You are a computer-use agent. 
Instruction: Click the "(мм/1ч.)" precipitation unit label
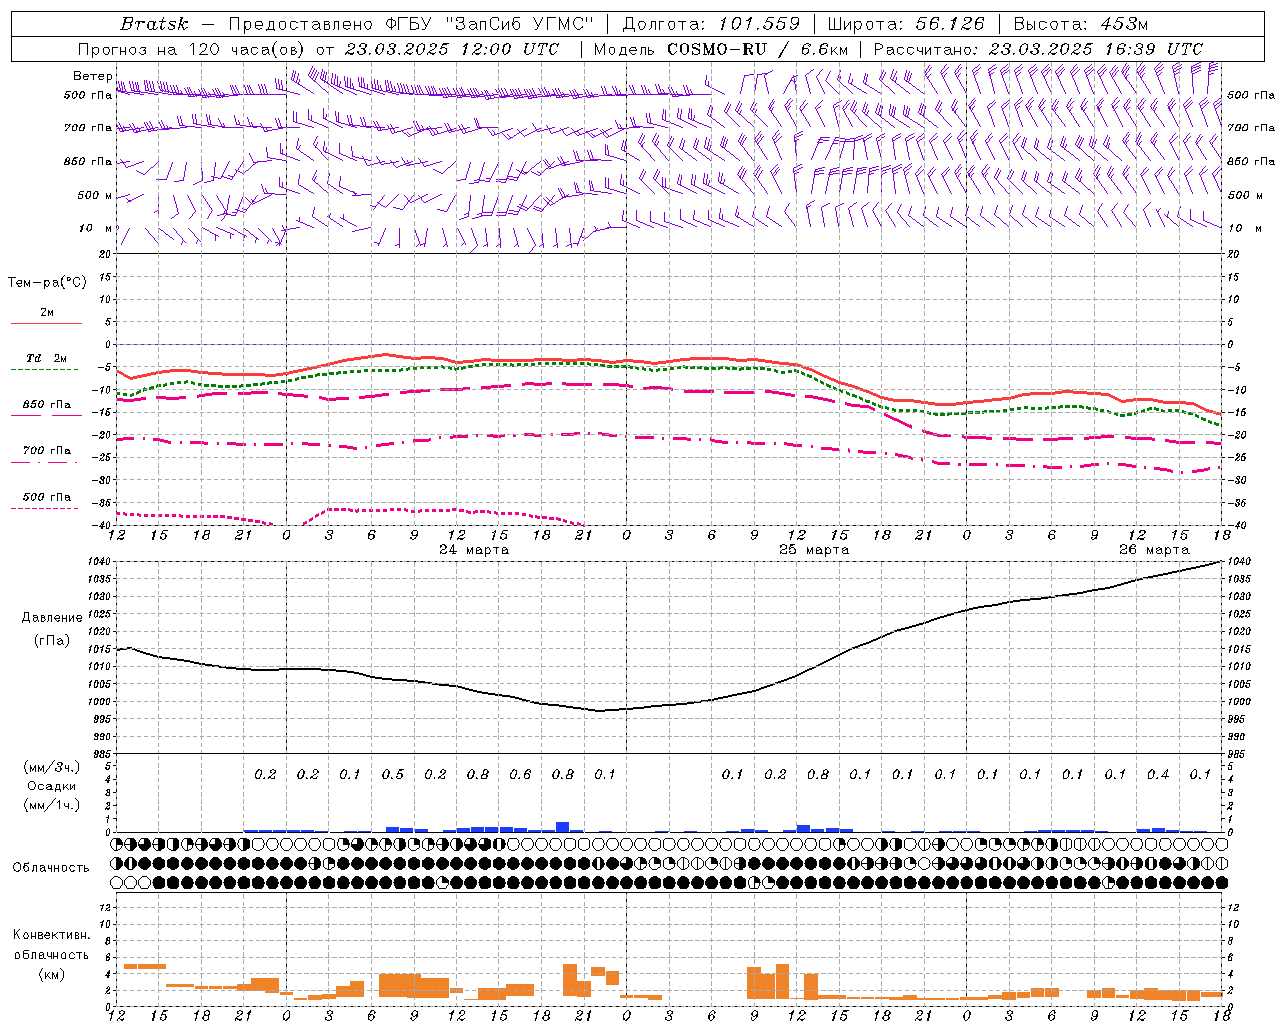click(x=52, y=805)
